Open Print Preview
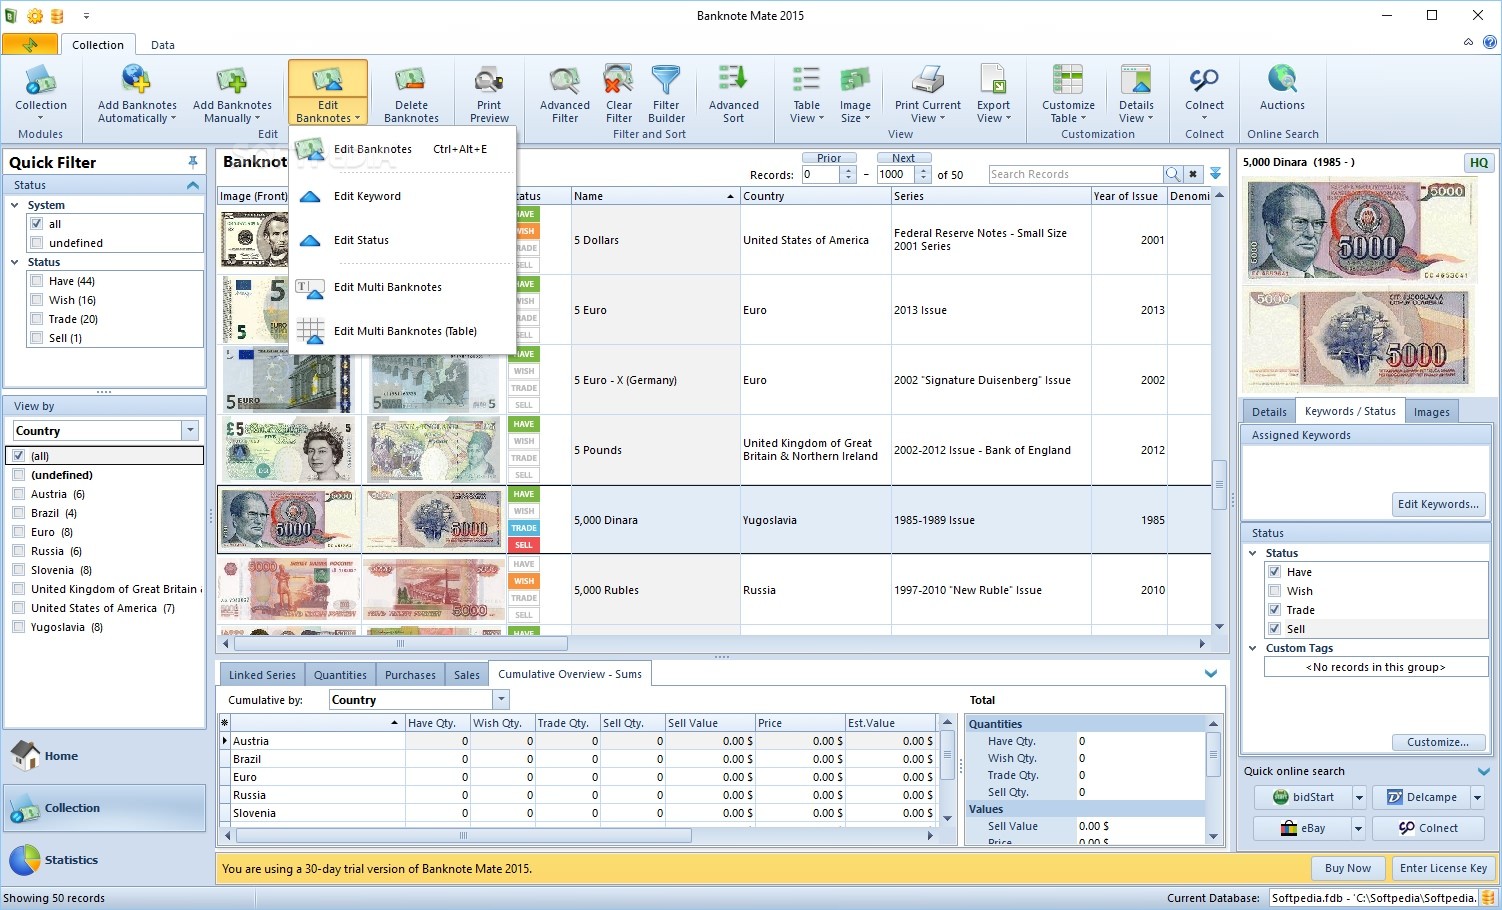 pyautogui.click(x=489, y=92)
